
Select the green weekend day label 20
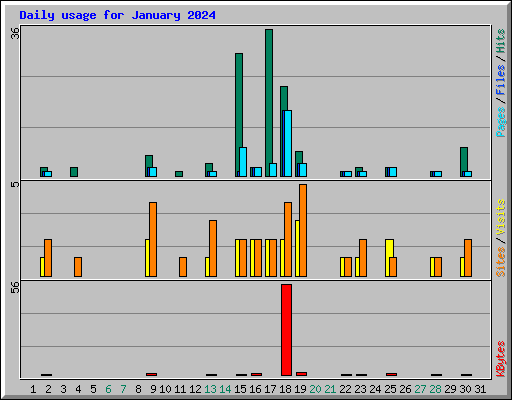click(315, 389)
